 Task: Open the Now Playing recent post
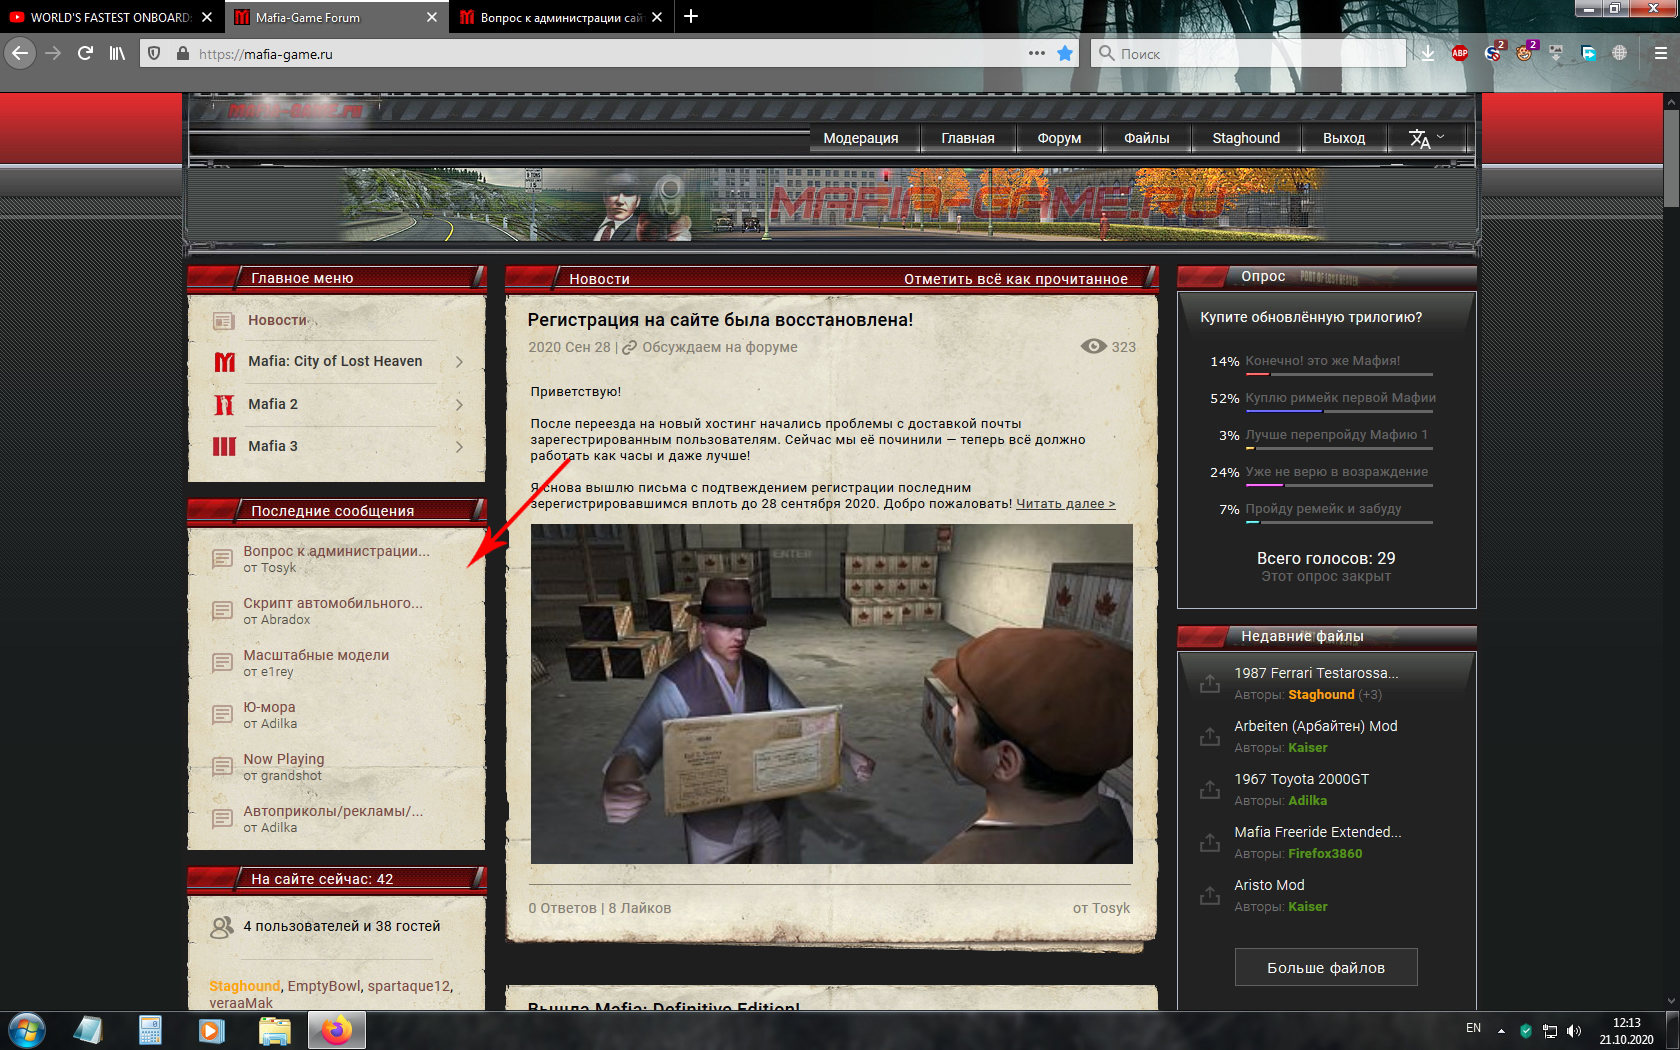coord(284,759)
